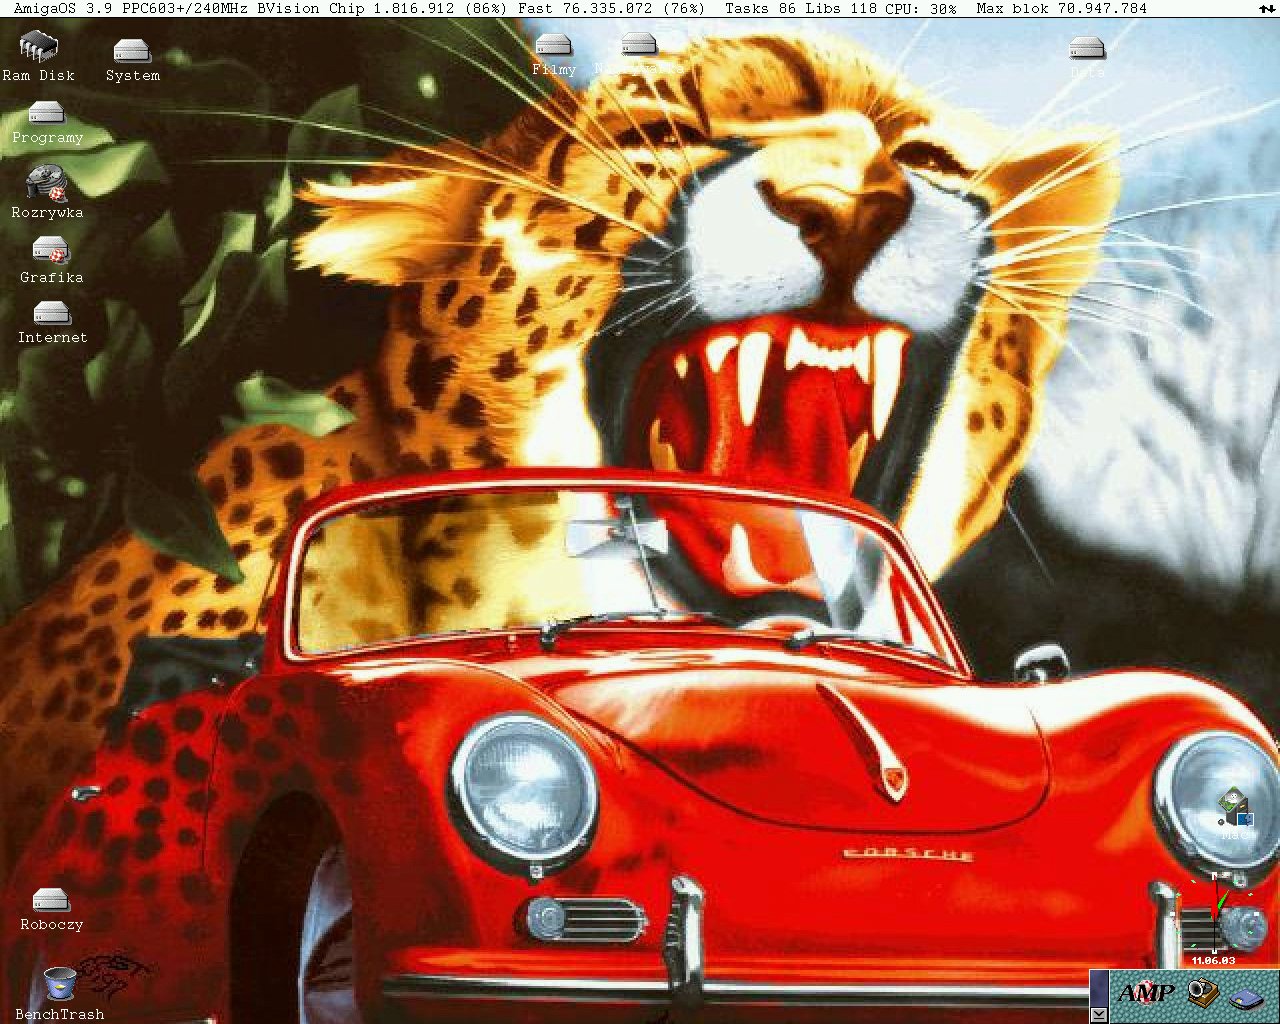Click the Max blok 70.947.784 readout
Viewport: 1280px width, 1024px height.
(x=1061, y=8)
